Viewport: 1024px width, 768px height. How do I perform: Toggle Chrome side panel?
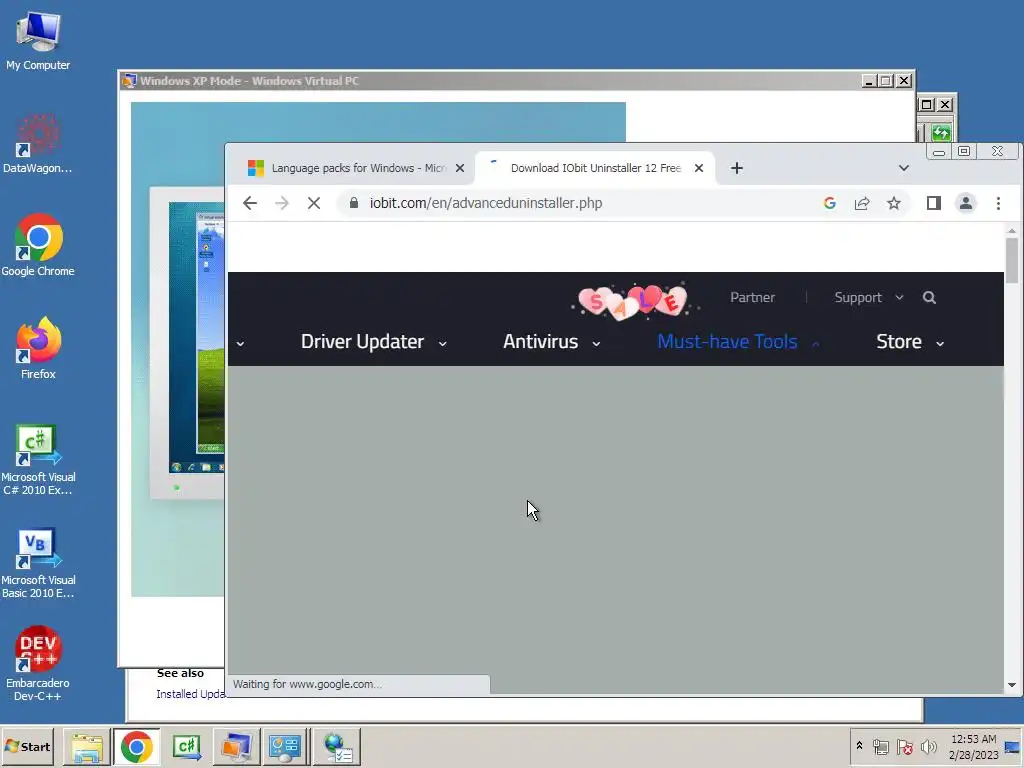pyautogui.click(x=933, y=203)
